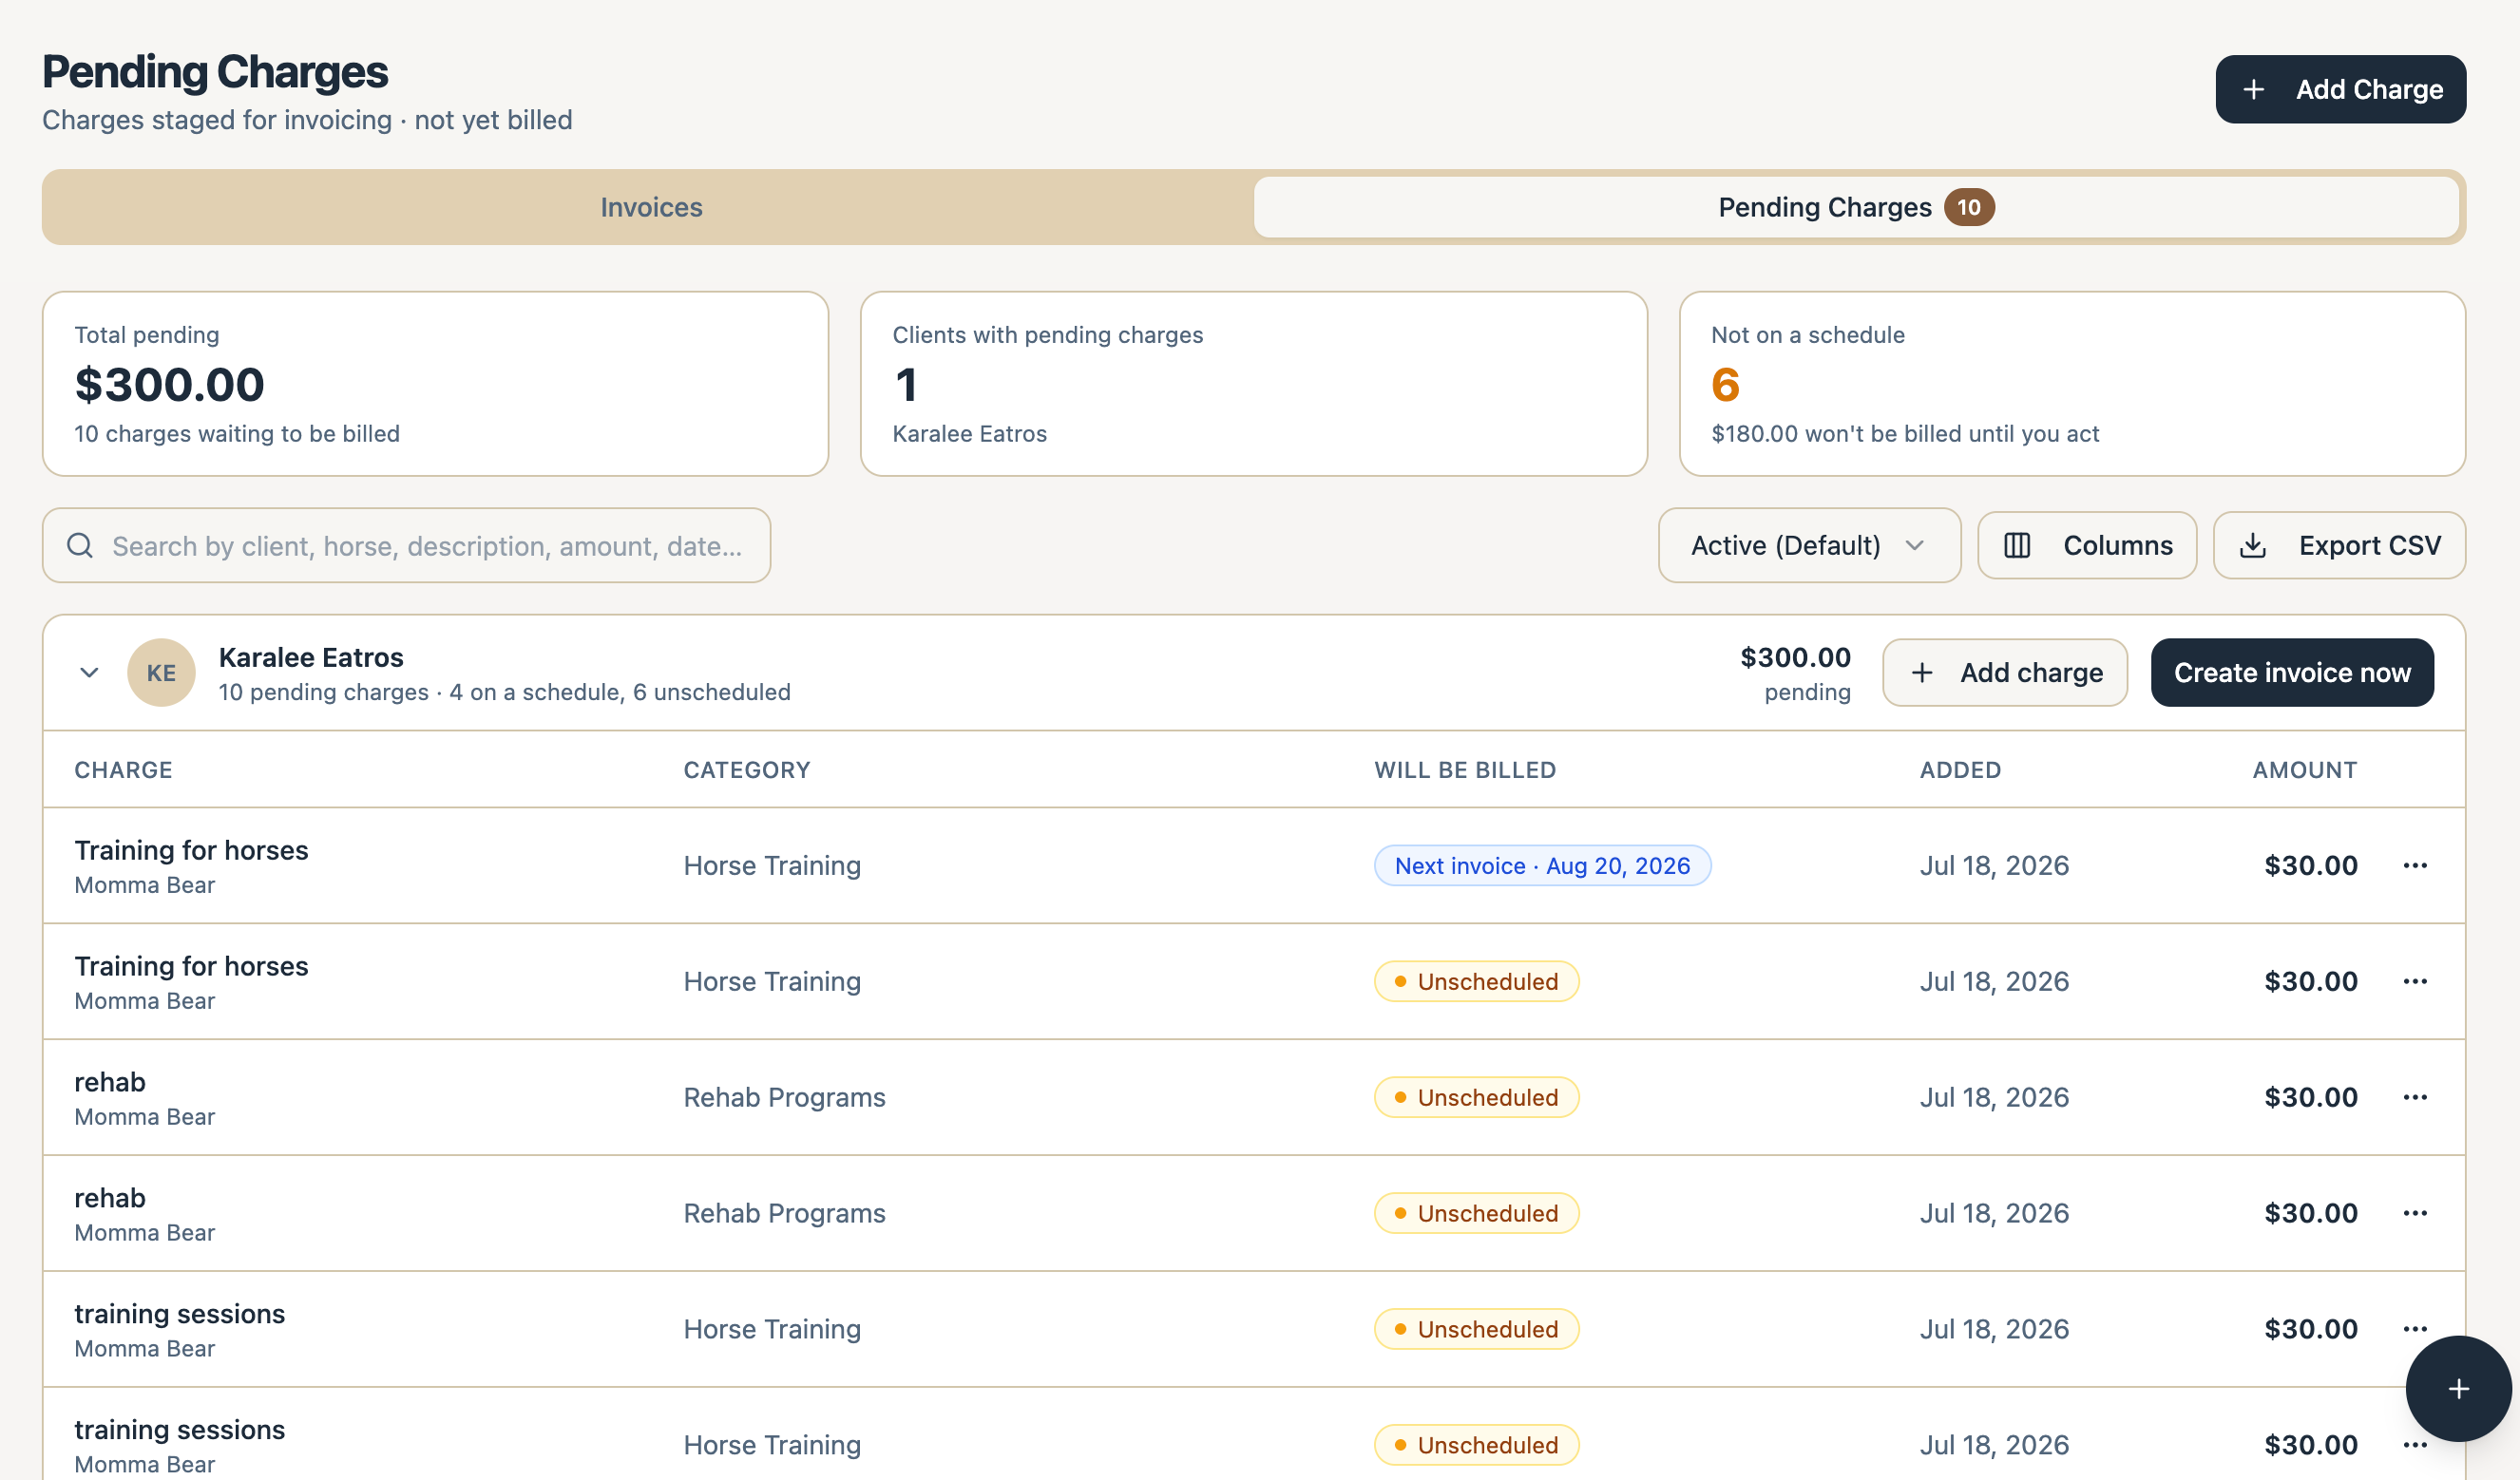Screen dimensions: 2520x1480
Task: Click the download icon on Export CSV
Action: tap(2253, 545)
